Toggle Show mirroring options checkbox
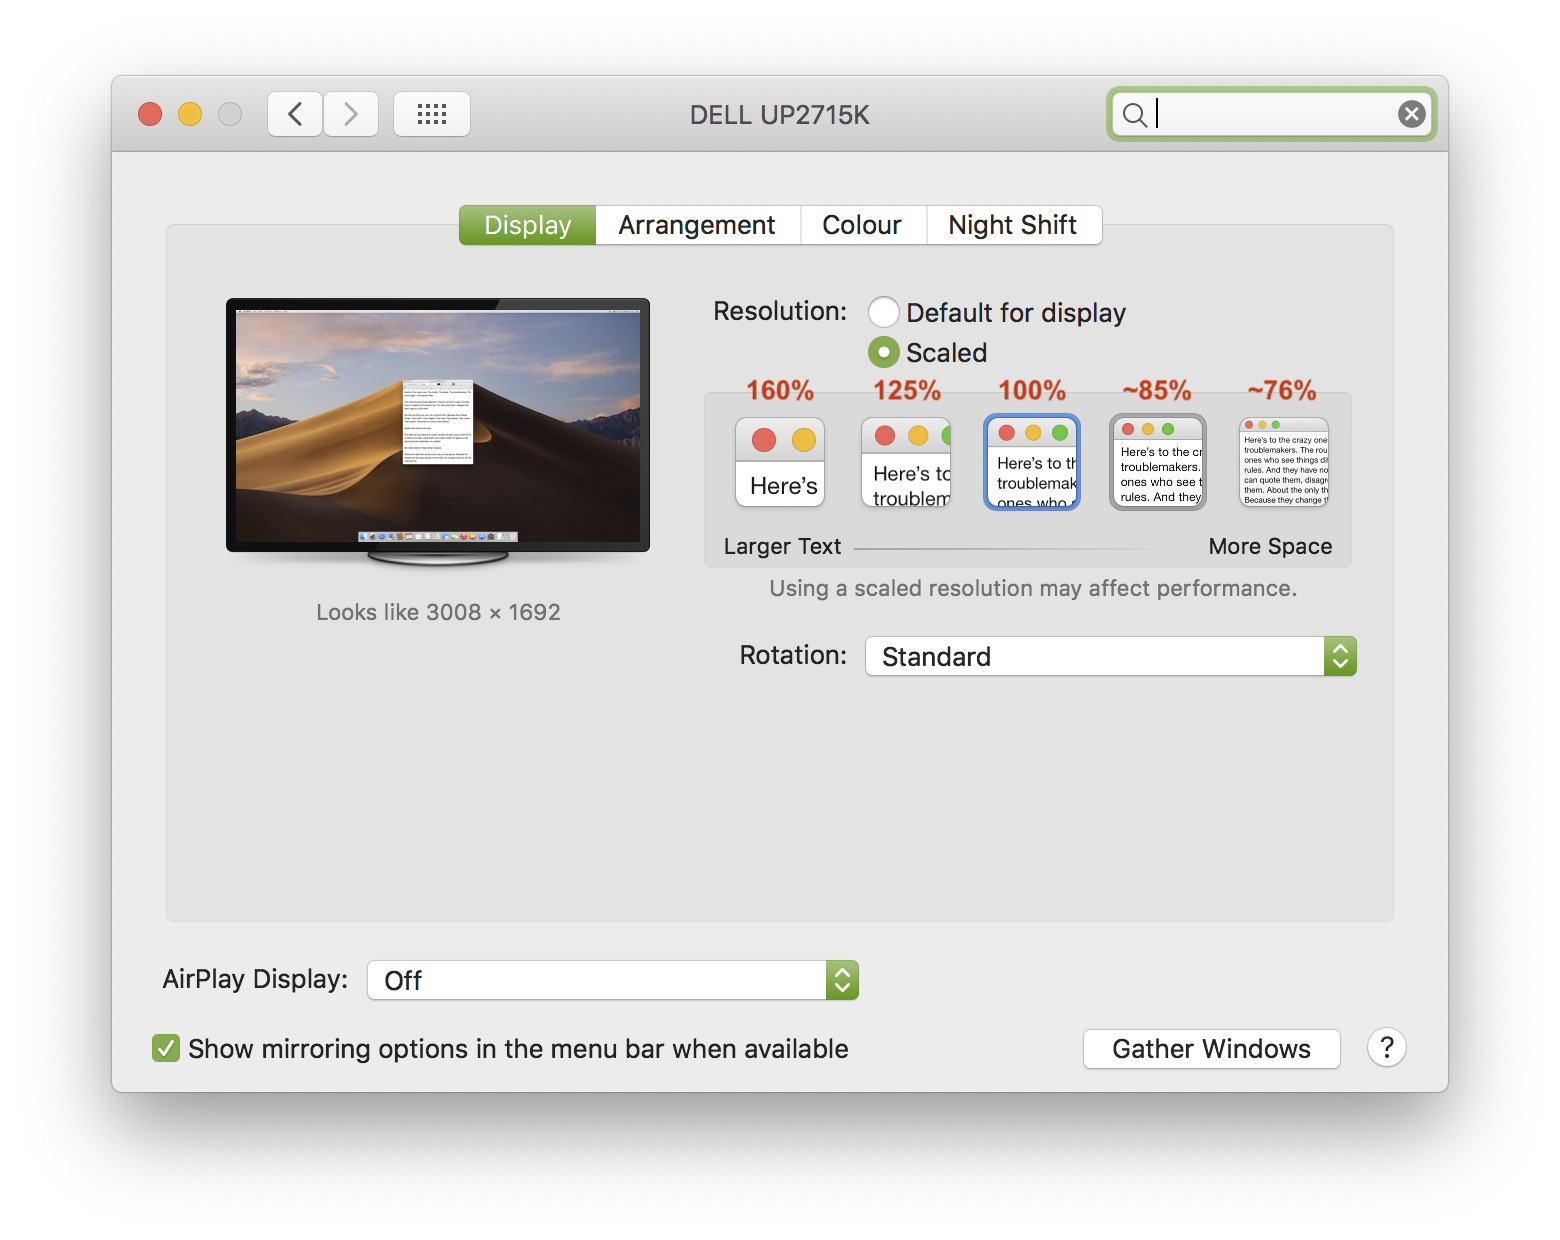This screenshot has height=1240, width=1560. [x=166, y=1048]
